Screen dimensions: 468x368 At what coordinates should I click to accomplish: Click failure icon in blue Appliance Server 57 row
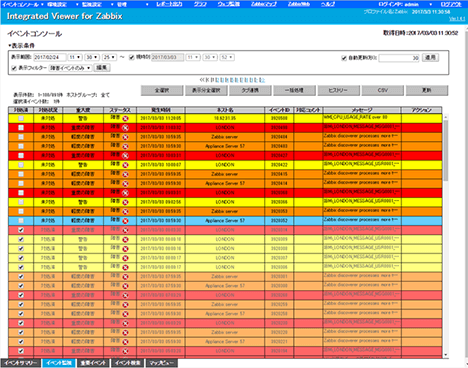[125, 221]
